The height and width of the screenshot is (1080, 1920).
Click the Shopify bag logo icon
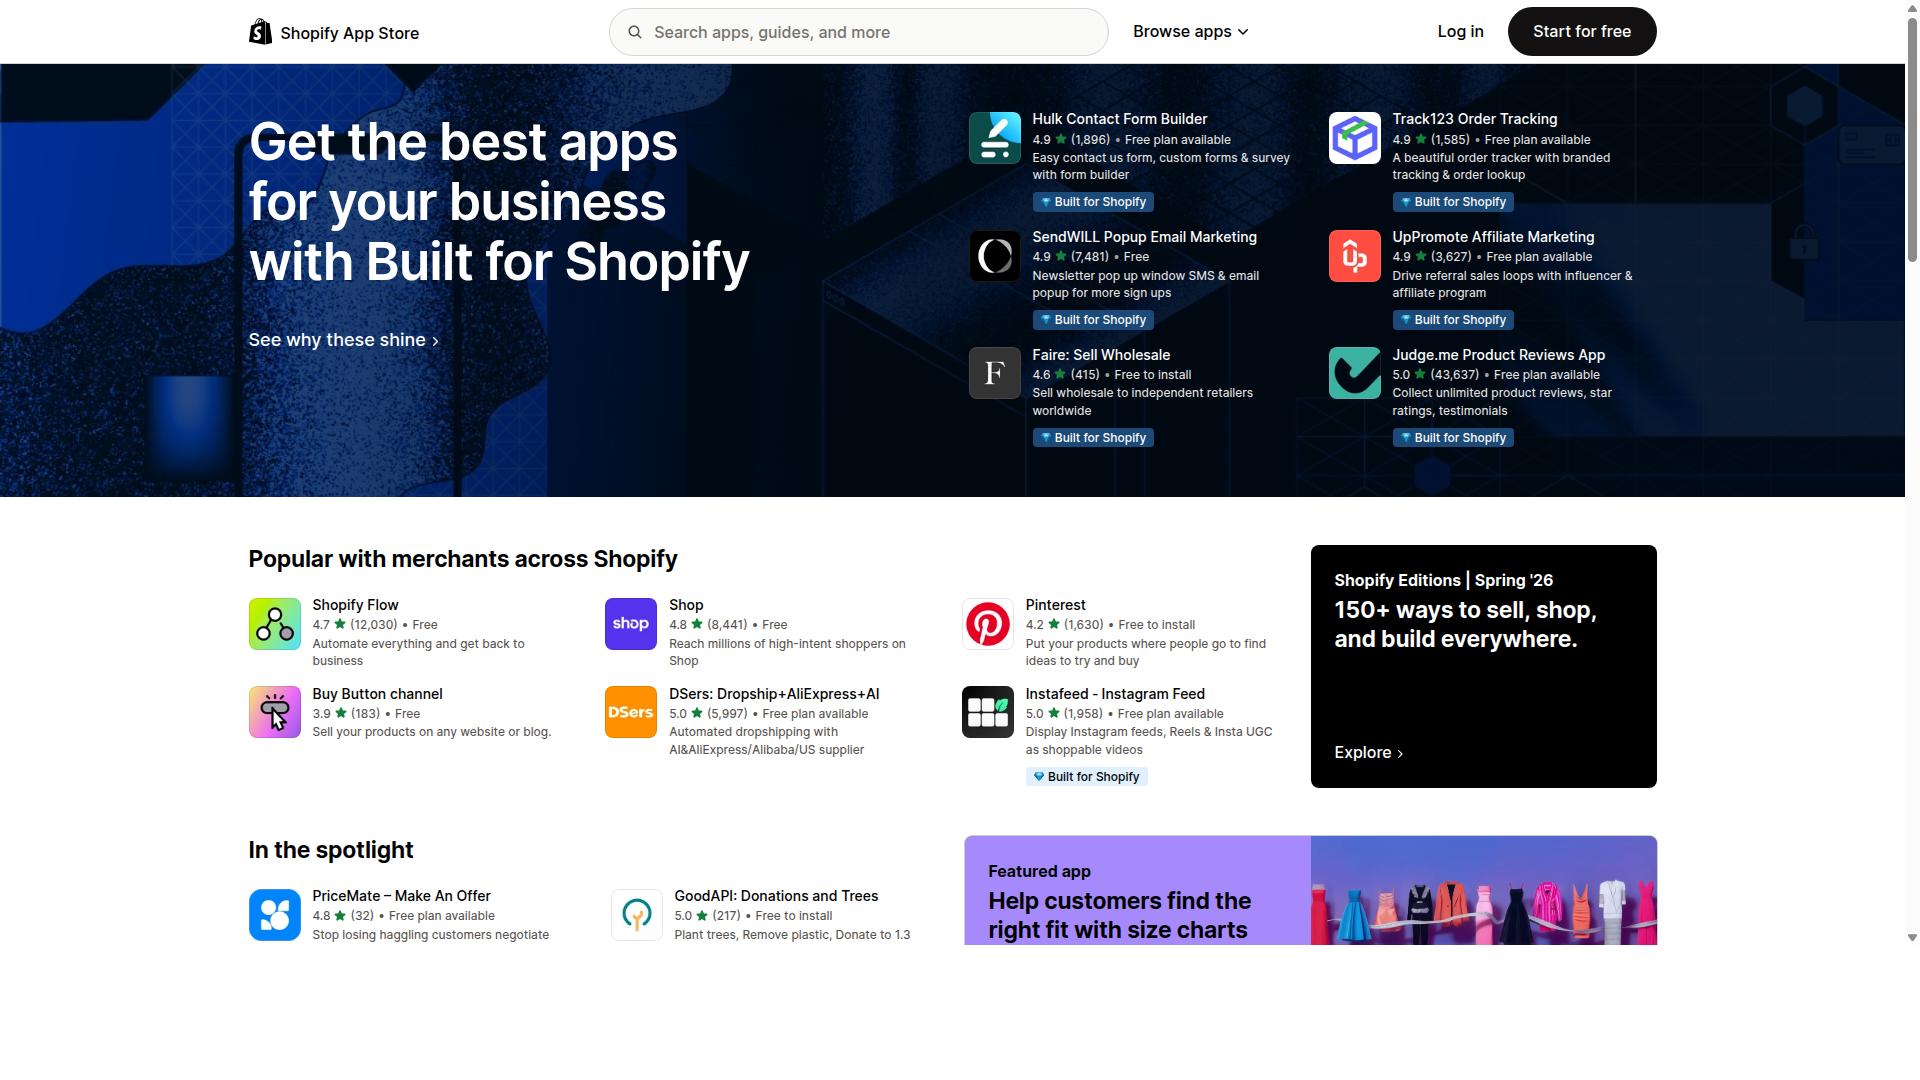coord(260,32)
